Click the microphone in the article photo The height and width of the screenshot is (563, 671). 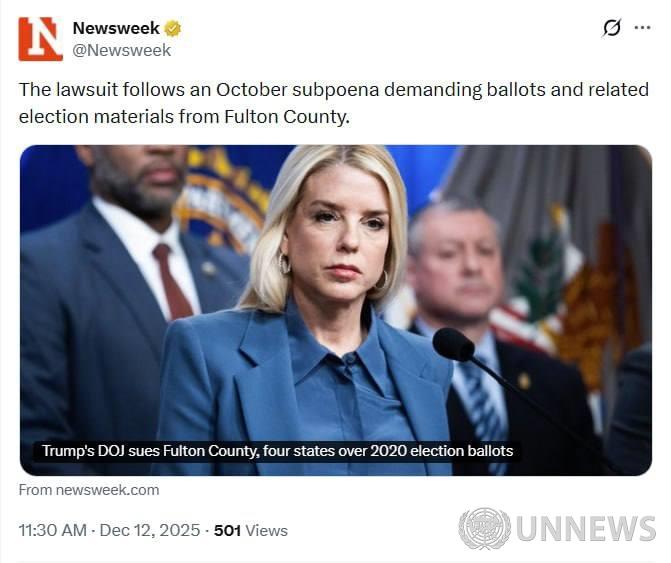454,345
